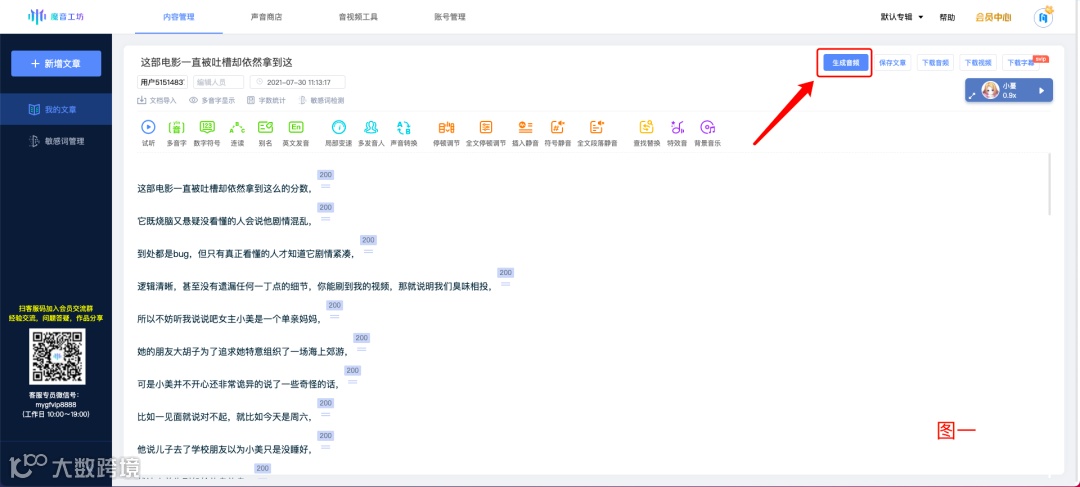Click the 200 pause marker after 剧情紧凑
1080x487 pixels.
pos(368,240)
